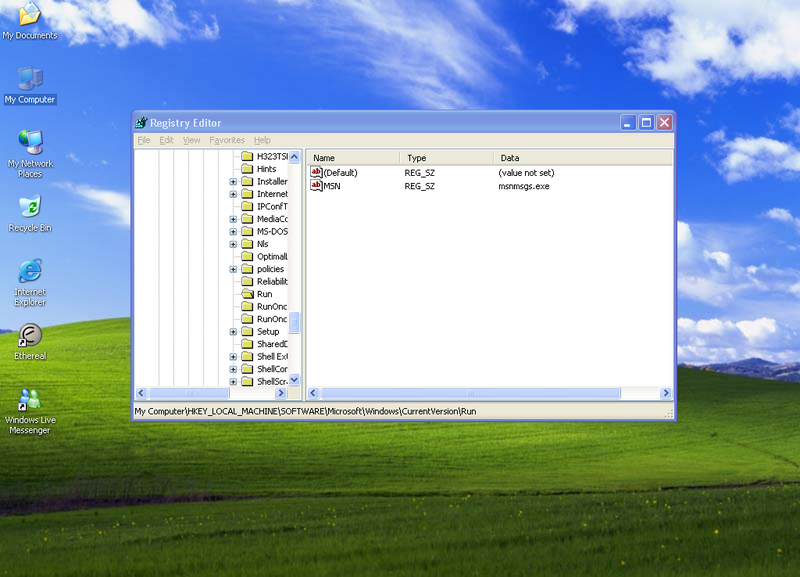Select the MSN value name
This screenshot has height=577, width=800.
click(332, 186)
